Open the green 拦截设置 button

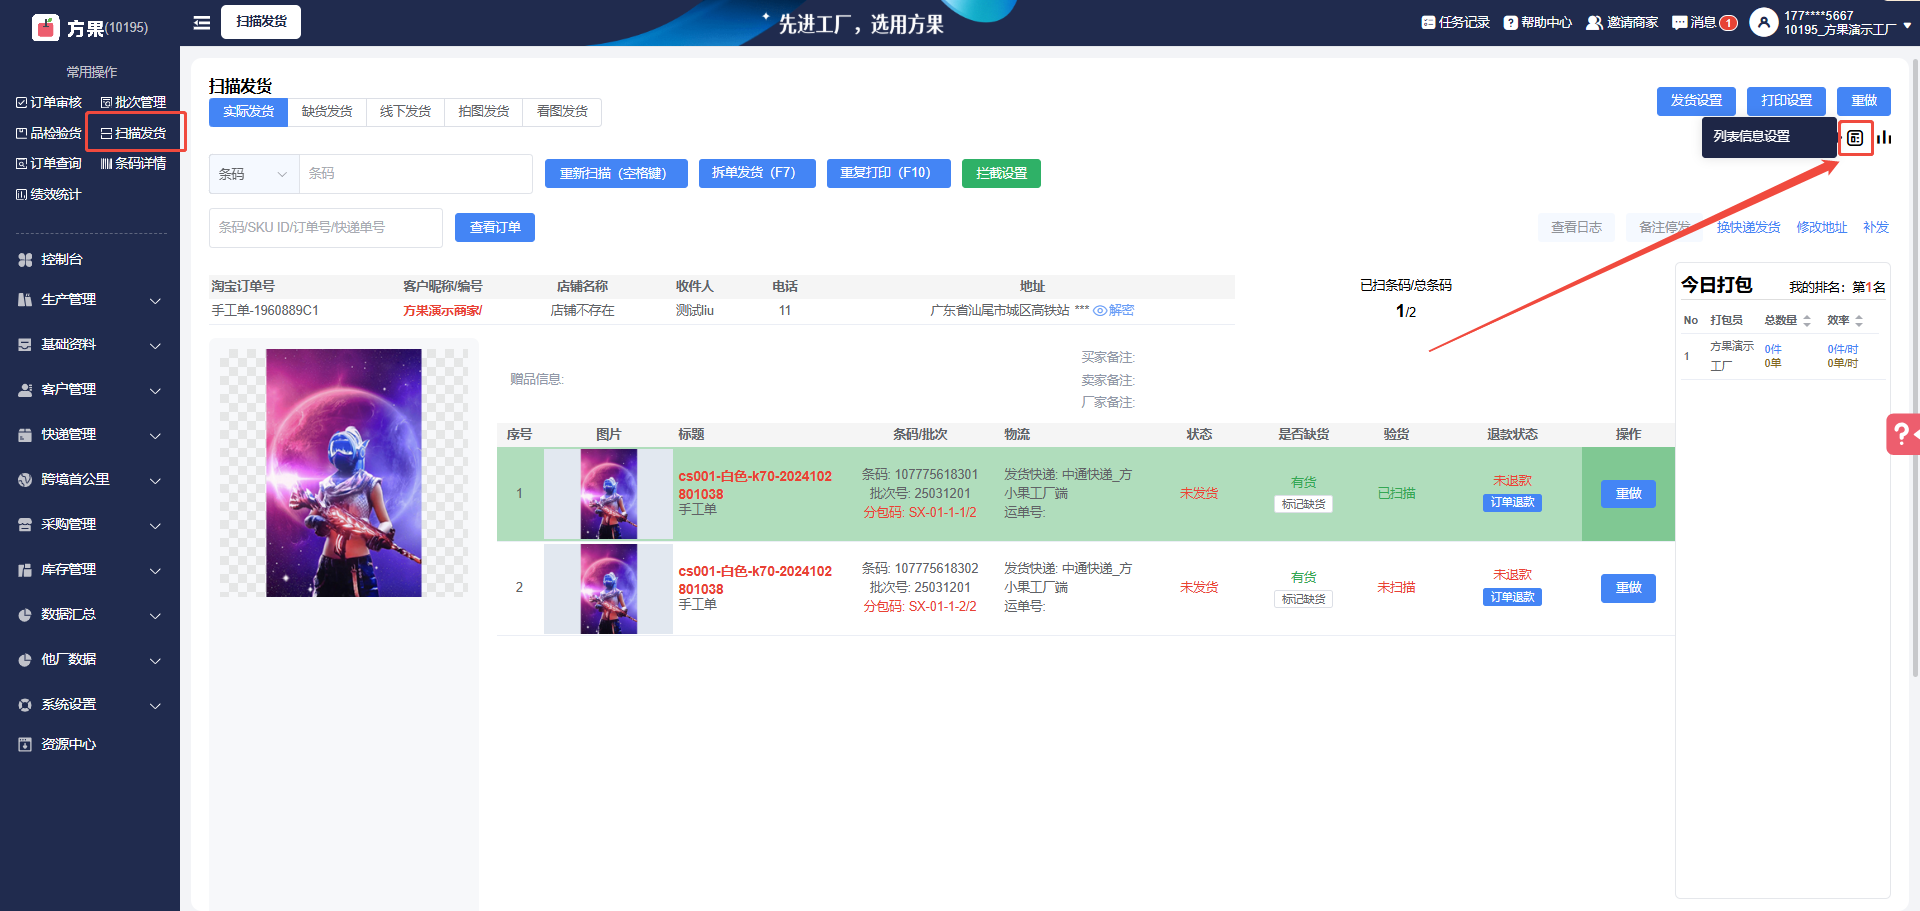(1001, 173)
